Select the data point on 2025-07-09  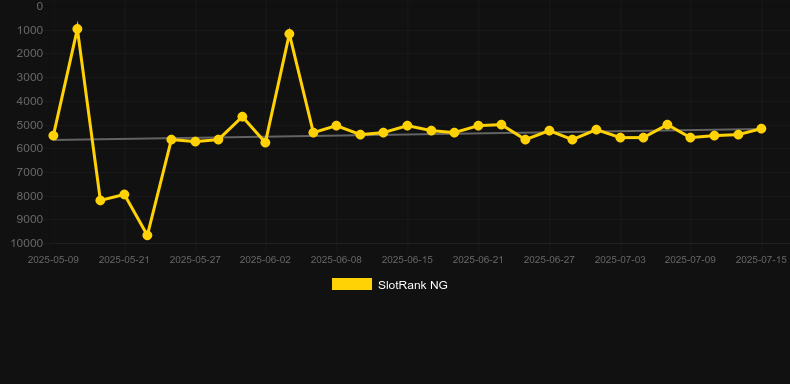coord(690,137)
